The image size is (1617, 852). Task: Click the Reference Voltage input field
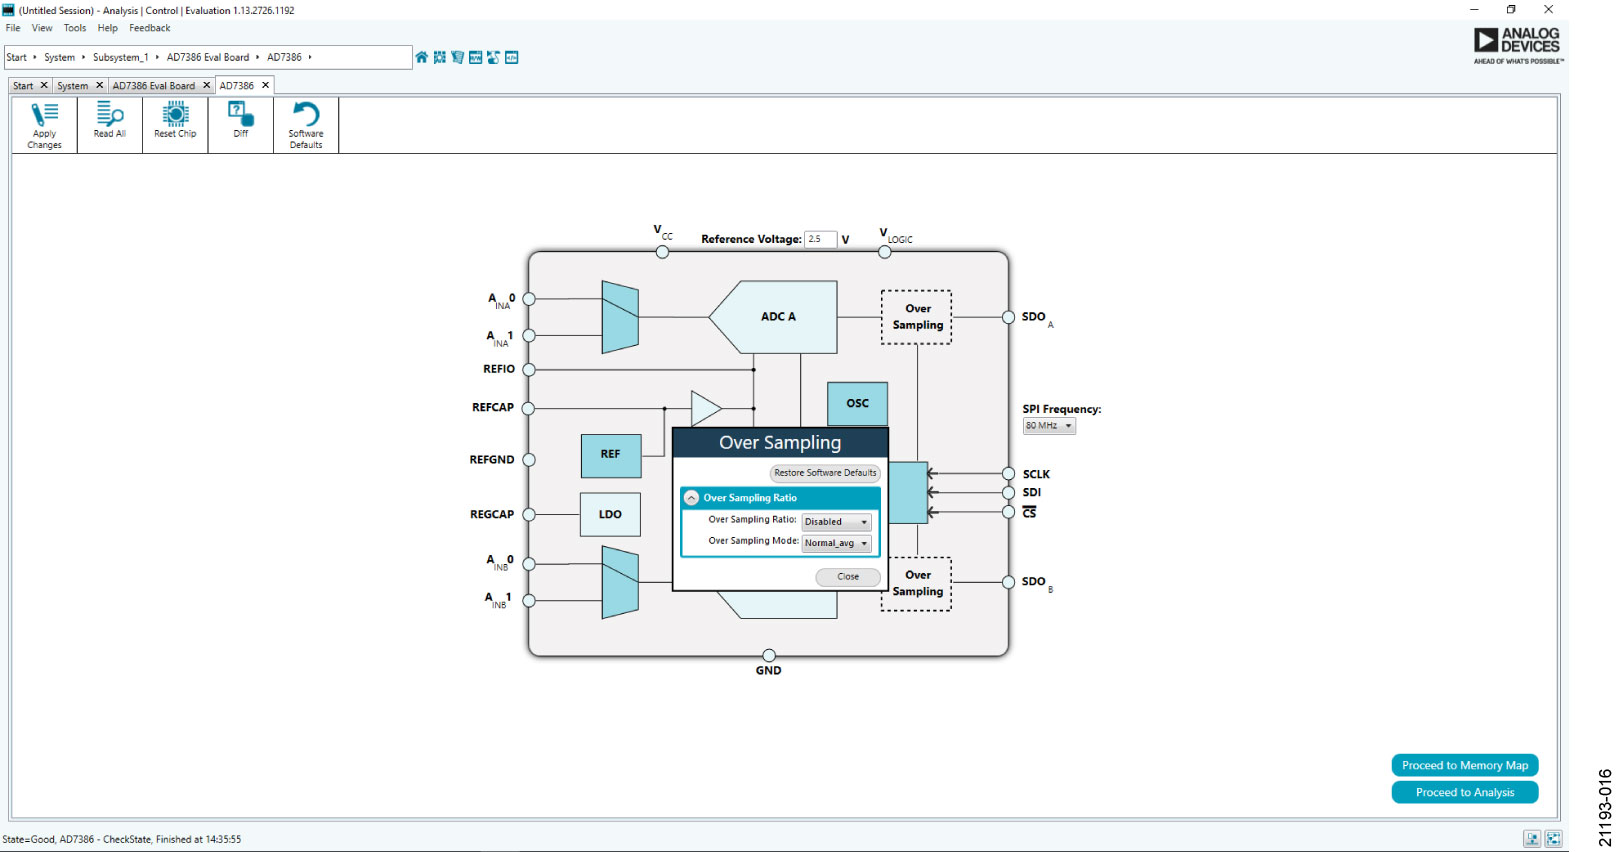(820, 239)
